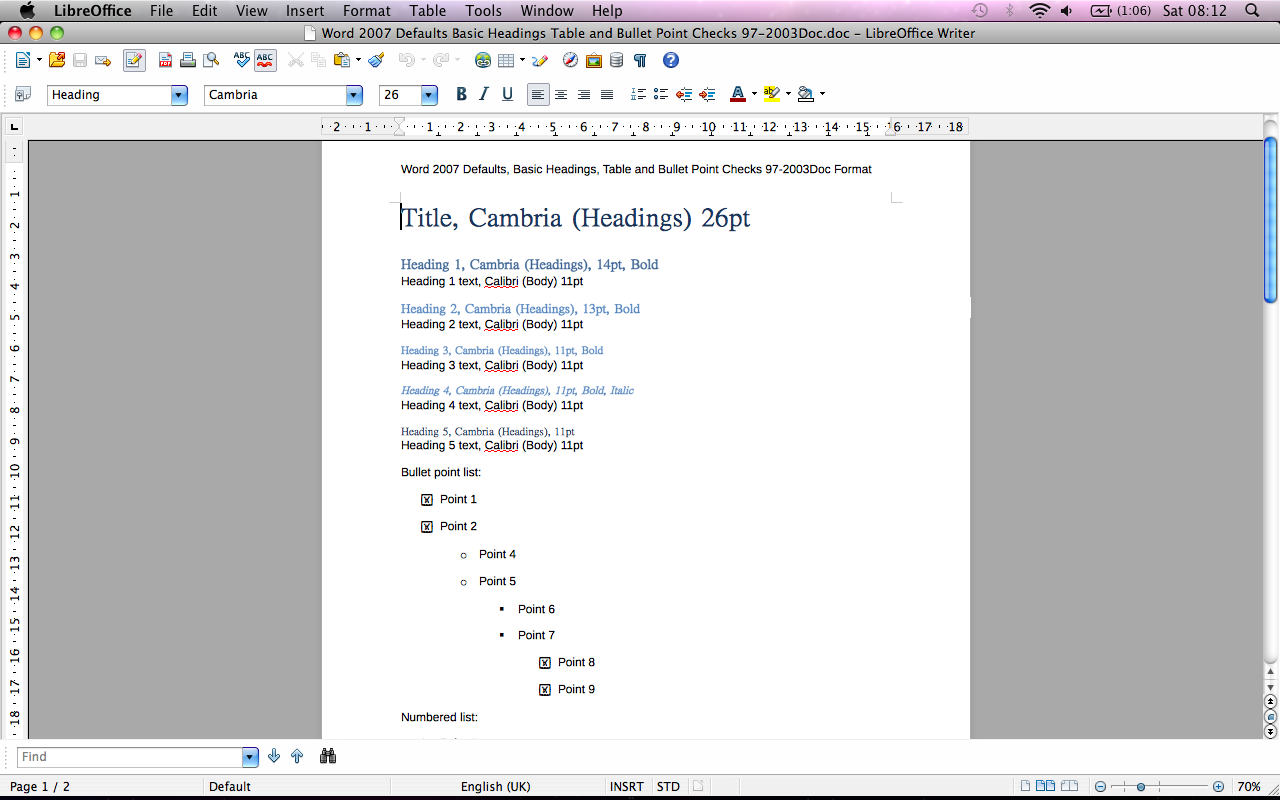Click the LibreOffice Help question mark icon
The height and width of the screenshot is (800, 1280).
point(671,61)
